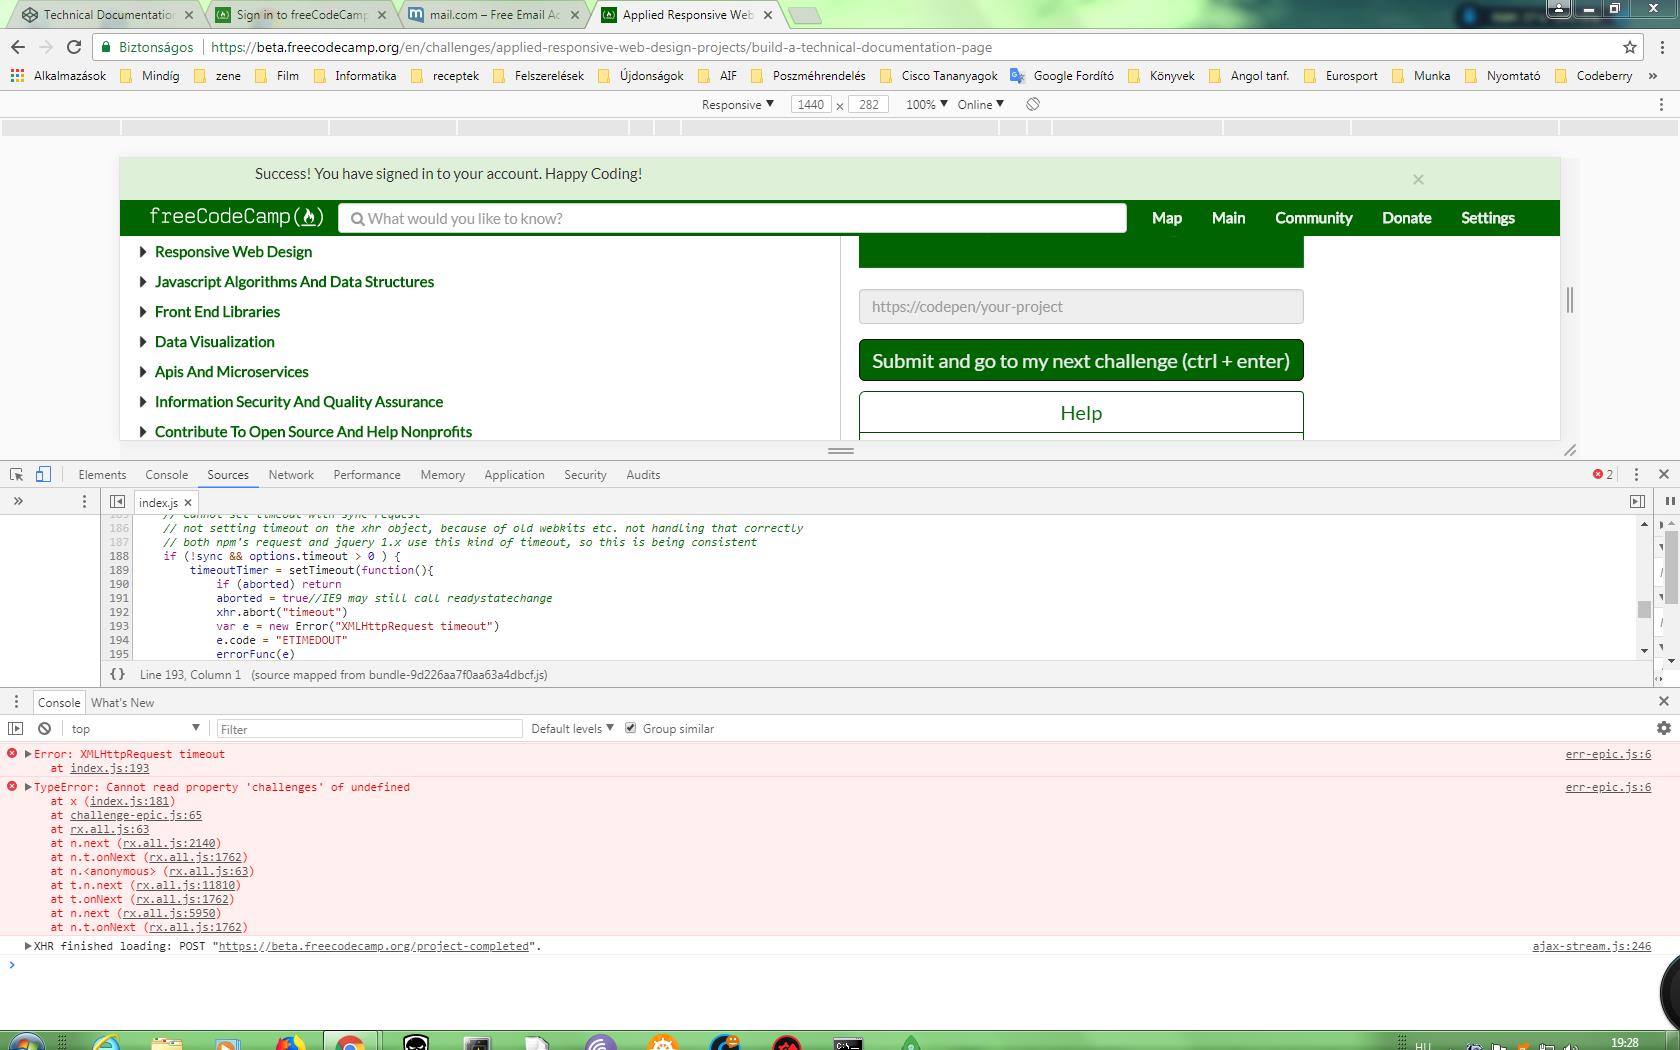Switch to the Network tab

291,474
